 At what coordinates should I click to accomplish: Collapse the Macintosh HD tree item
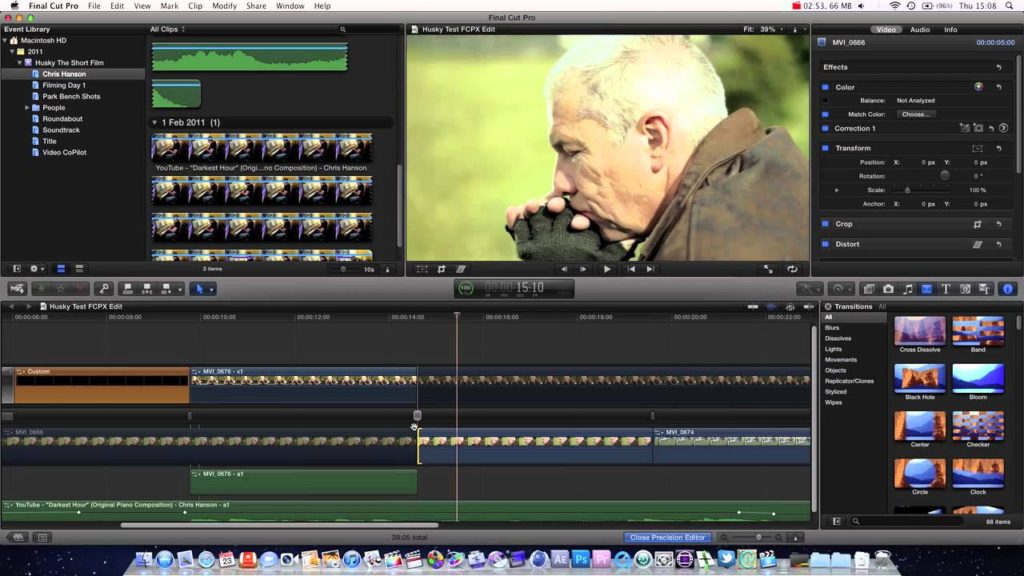[5, 40]
